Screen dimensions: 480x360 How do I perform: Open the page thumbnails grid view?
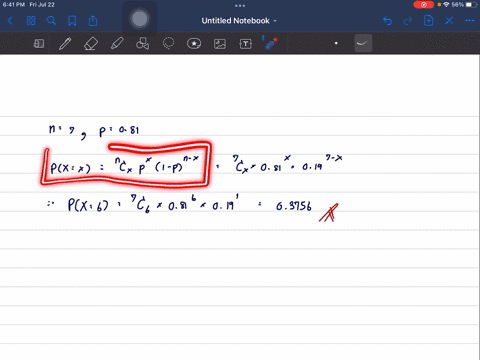pyautogui.click(x=31, y=21)
